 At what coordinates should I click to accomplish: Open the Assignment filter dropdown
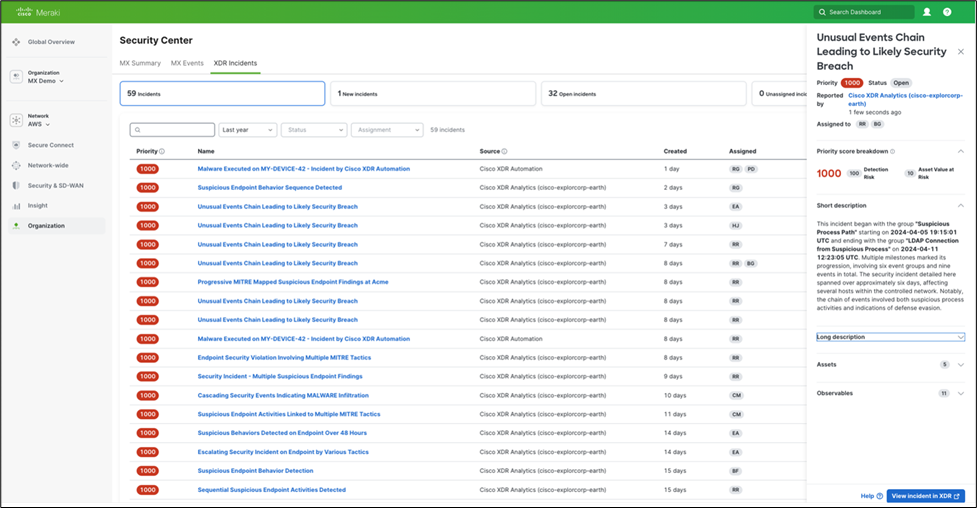(387, 130)
